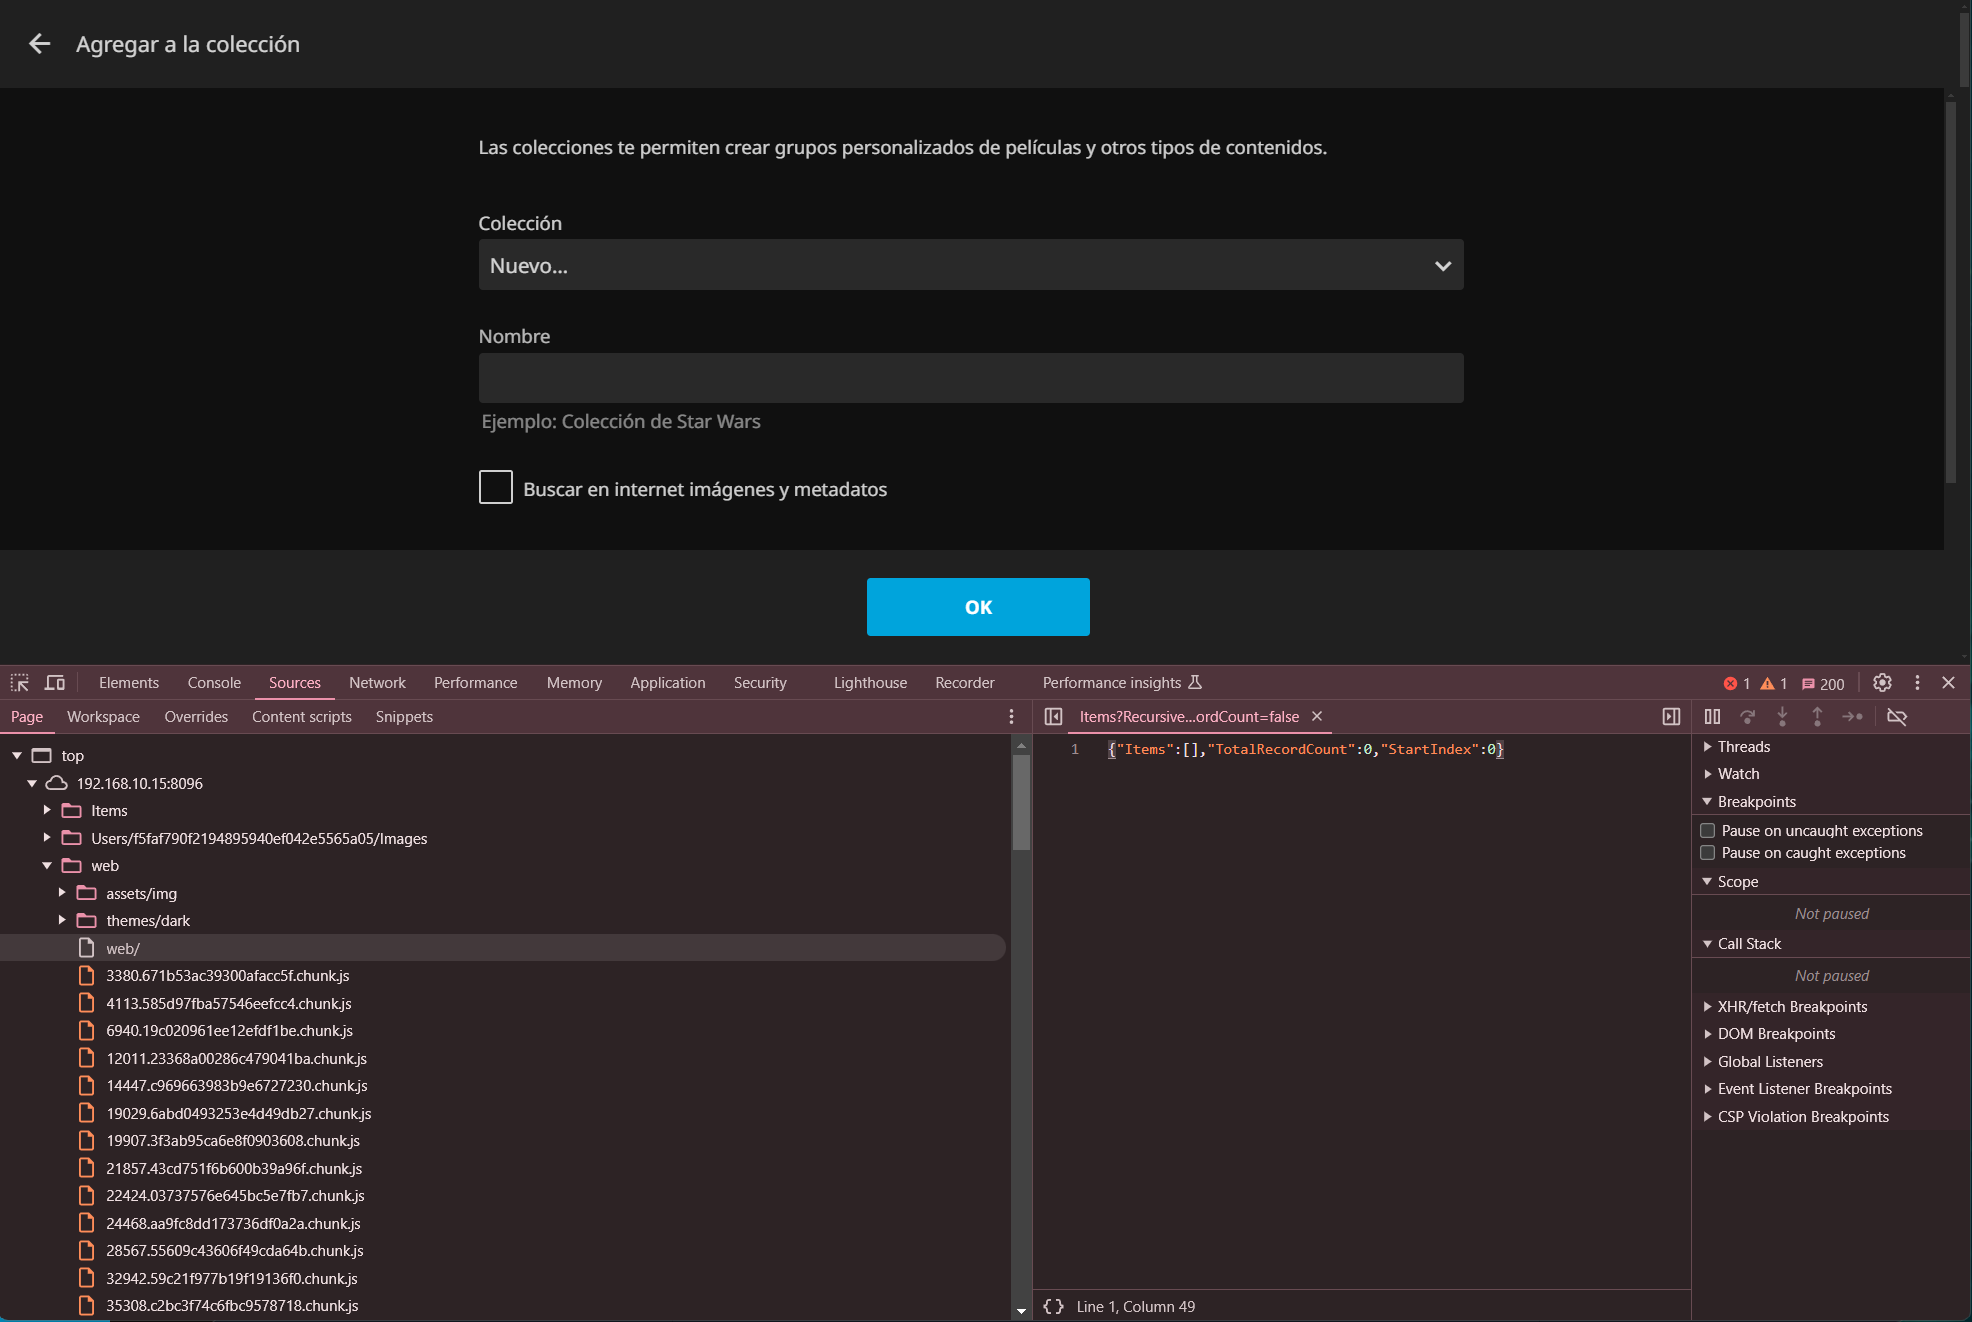1972x1322 pixels.
Task: Click the pause script execution icon
Action: tap(1712, 717)
